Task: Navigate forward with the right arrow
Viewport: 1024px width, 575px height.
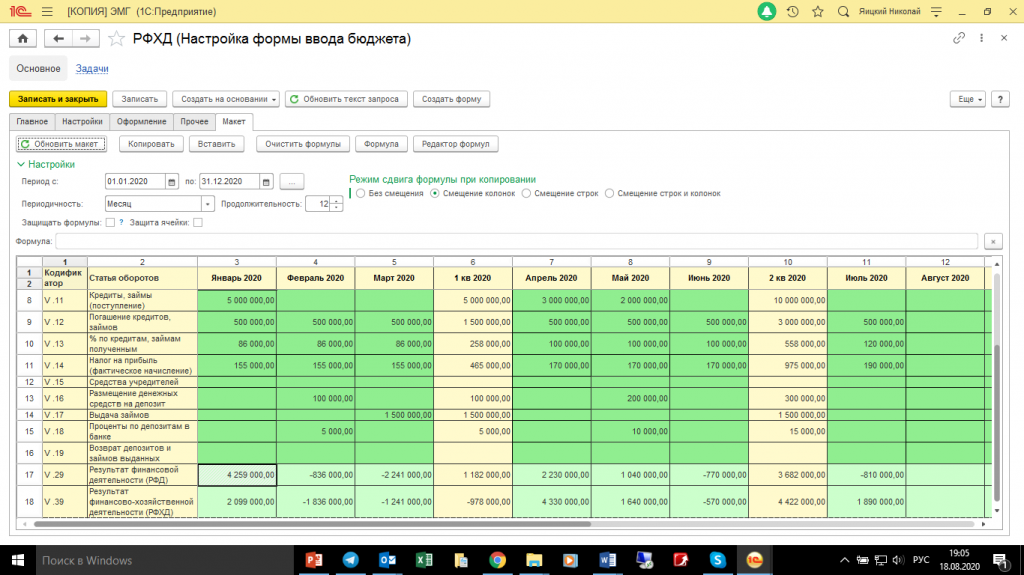Action: click(86, 39)
